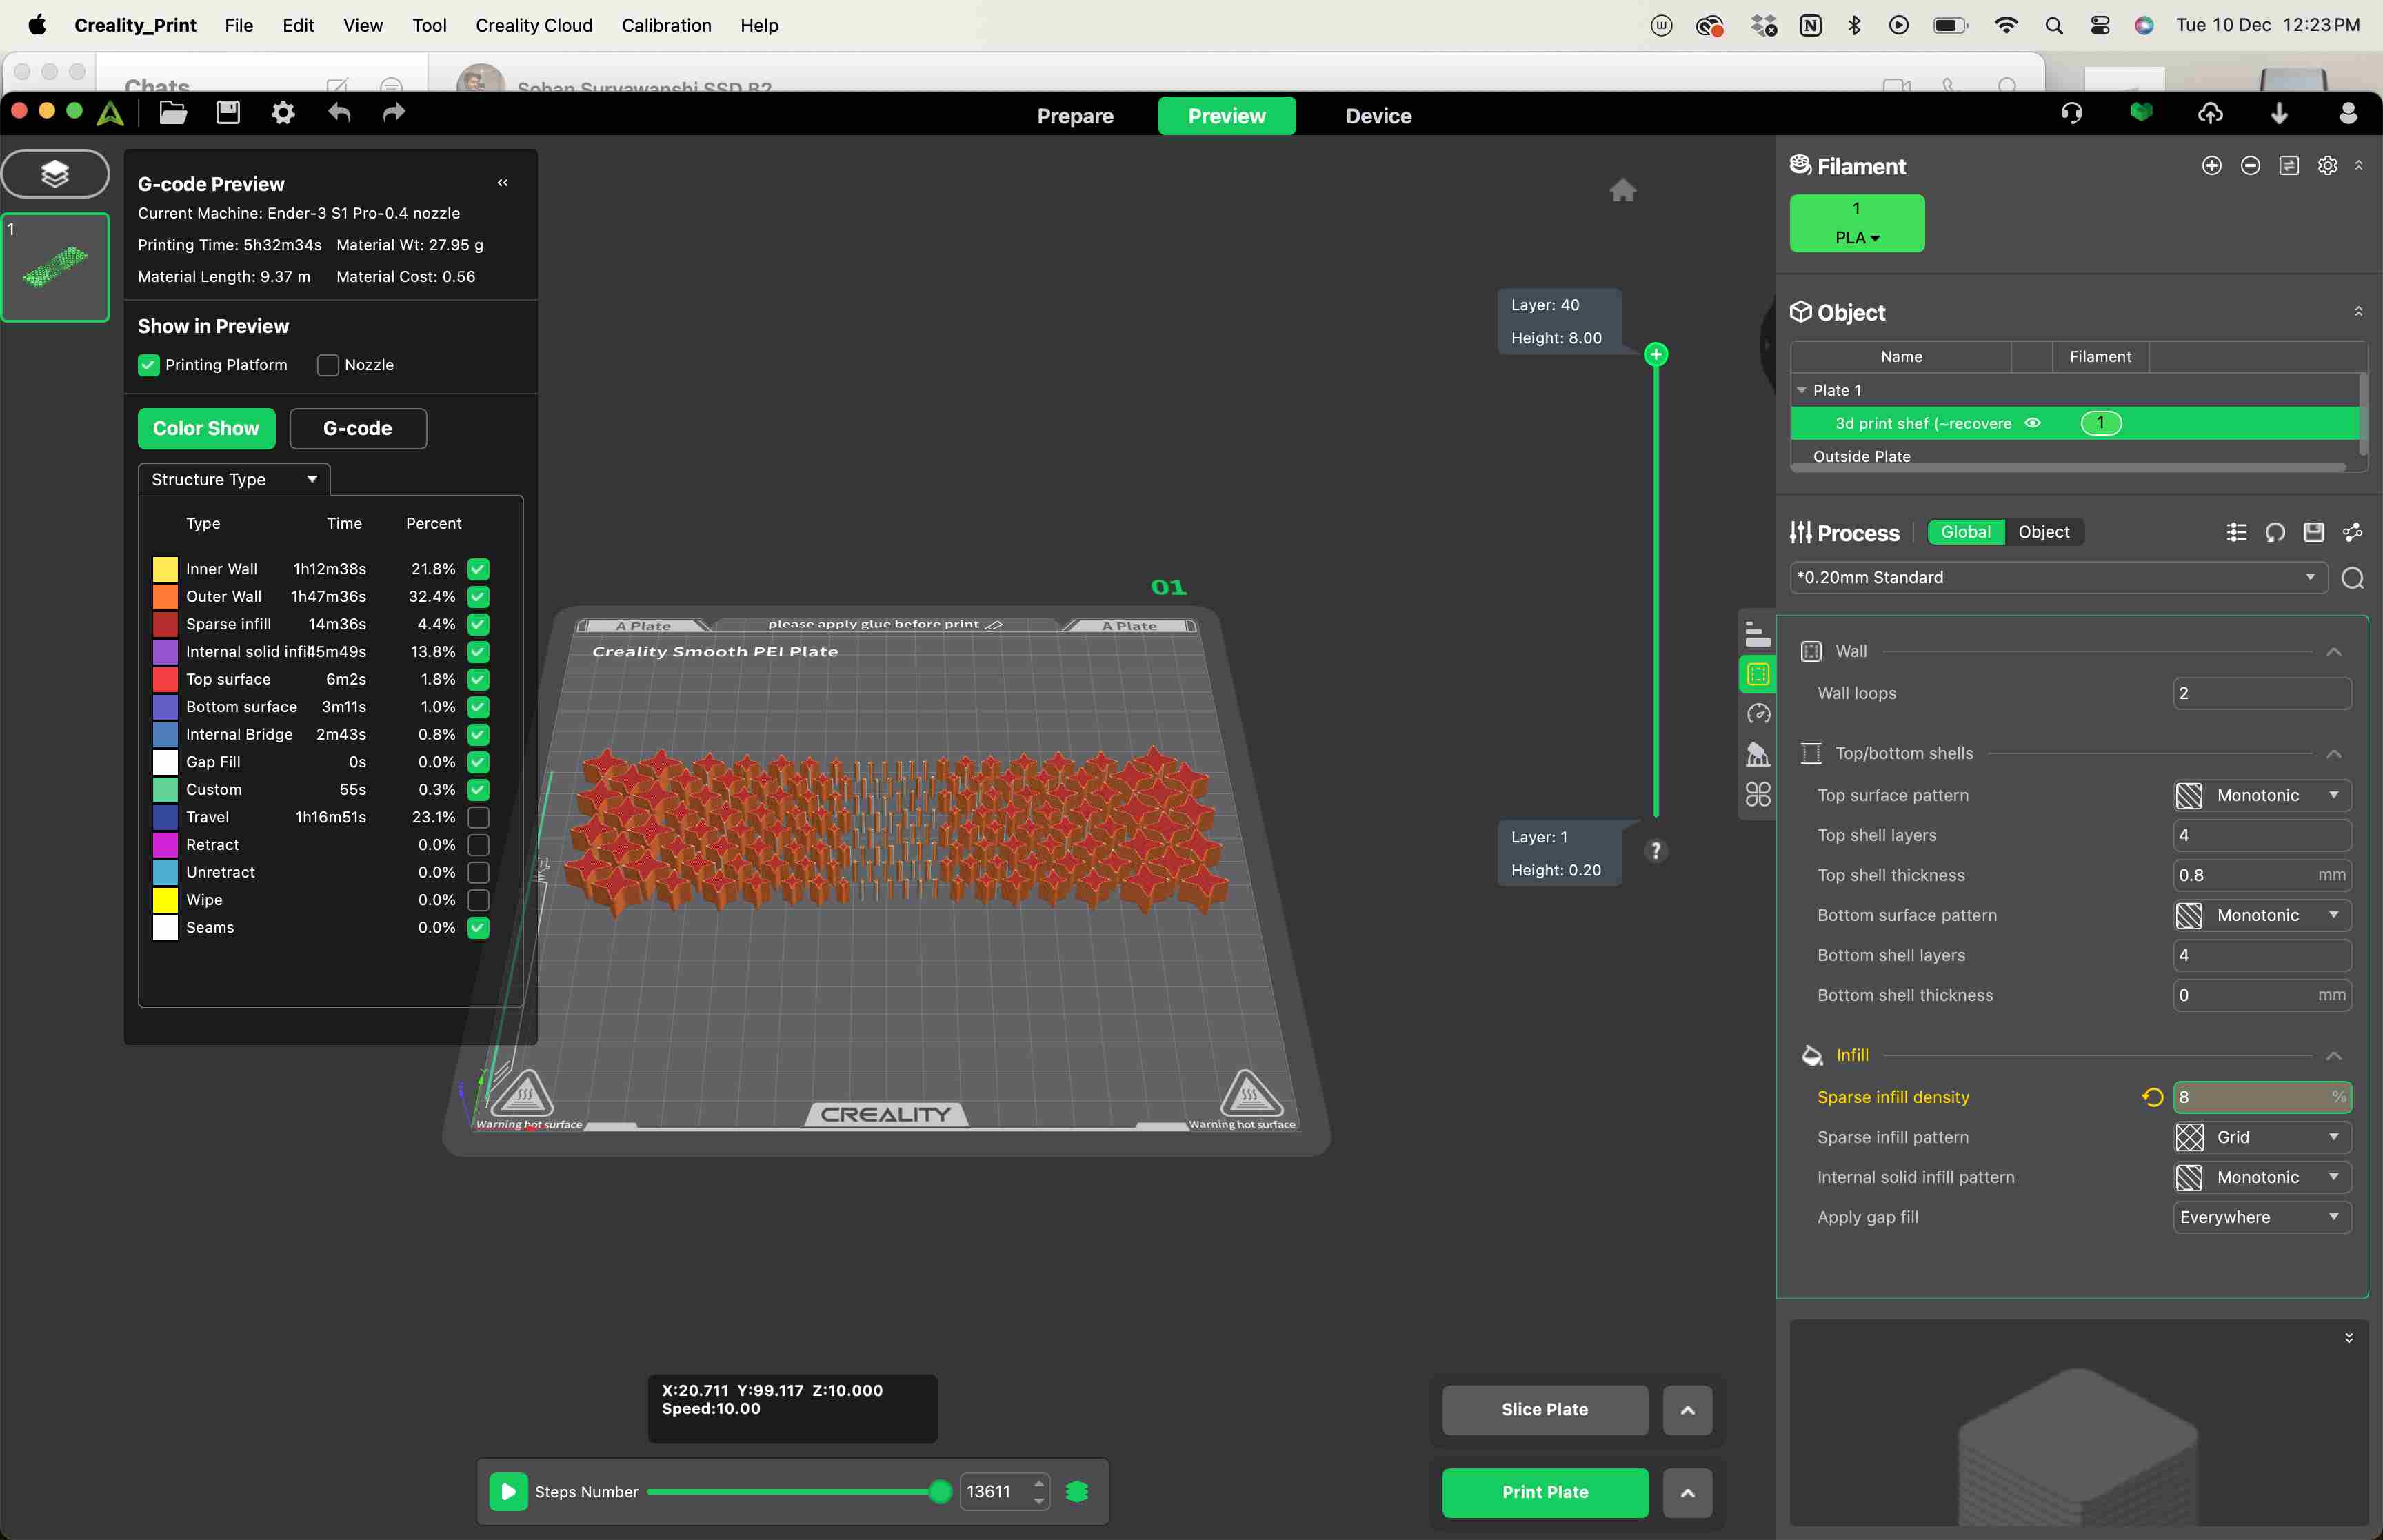
Task: Open the Creality Cloud menu
Action: 534,25
